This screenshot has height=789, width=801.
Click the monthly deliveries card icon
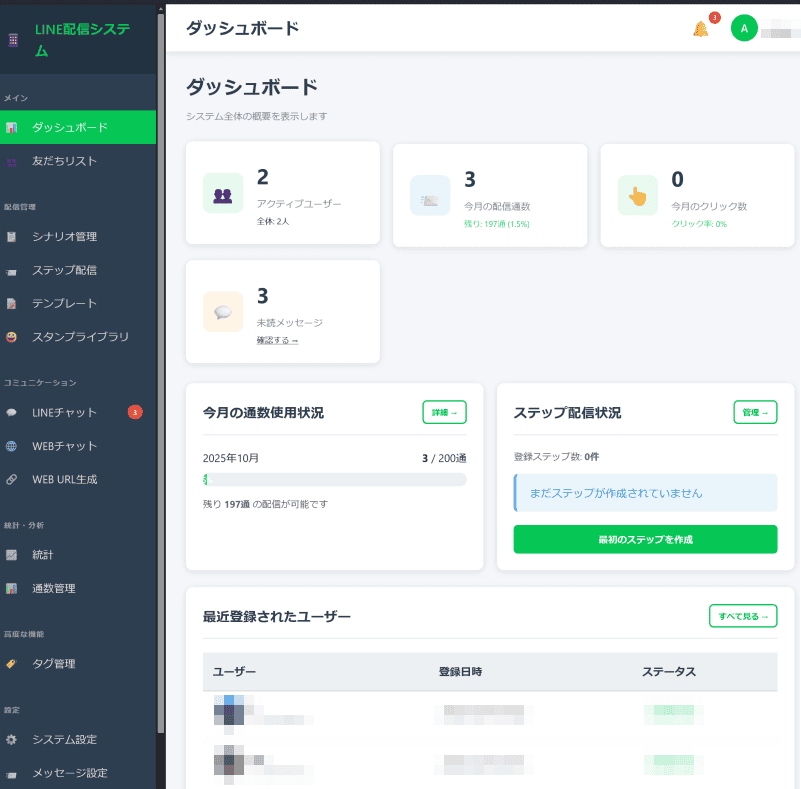430,196
